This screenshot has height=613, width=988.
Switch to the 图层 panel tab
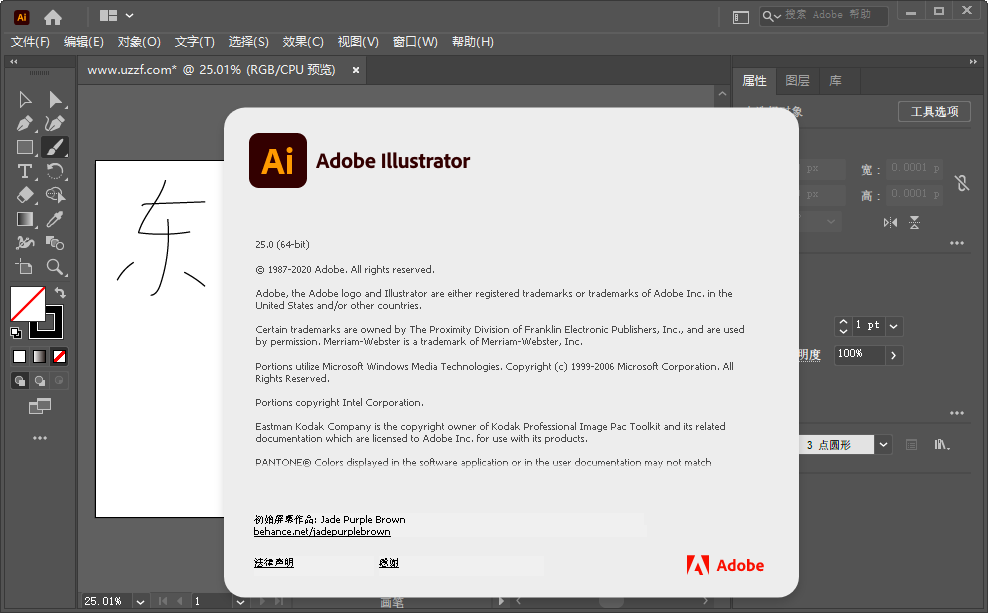click(797, 81)
